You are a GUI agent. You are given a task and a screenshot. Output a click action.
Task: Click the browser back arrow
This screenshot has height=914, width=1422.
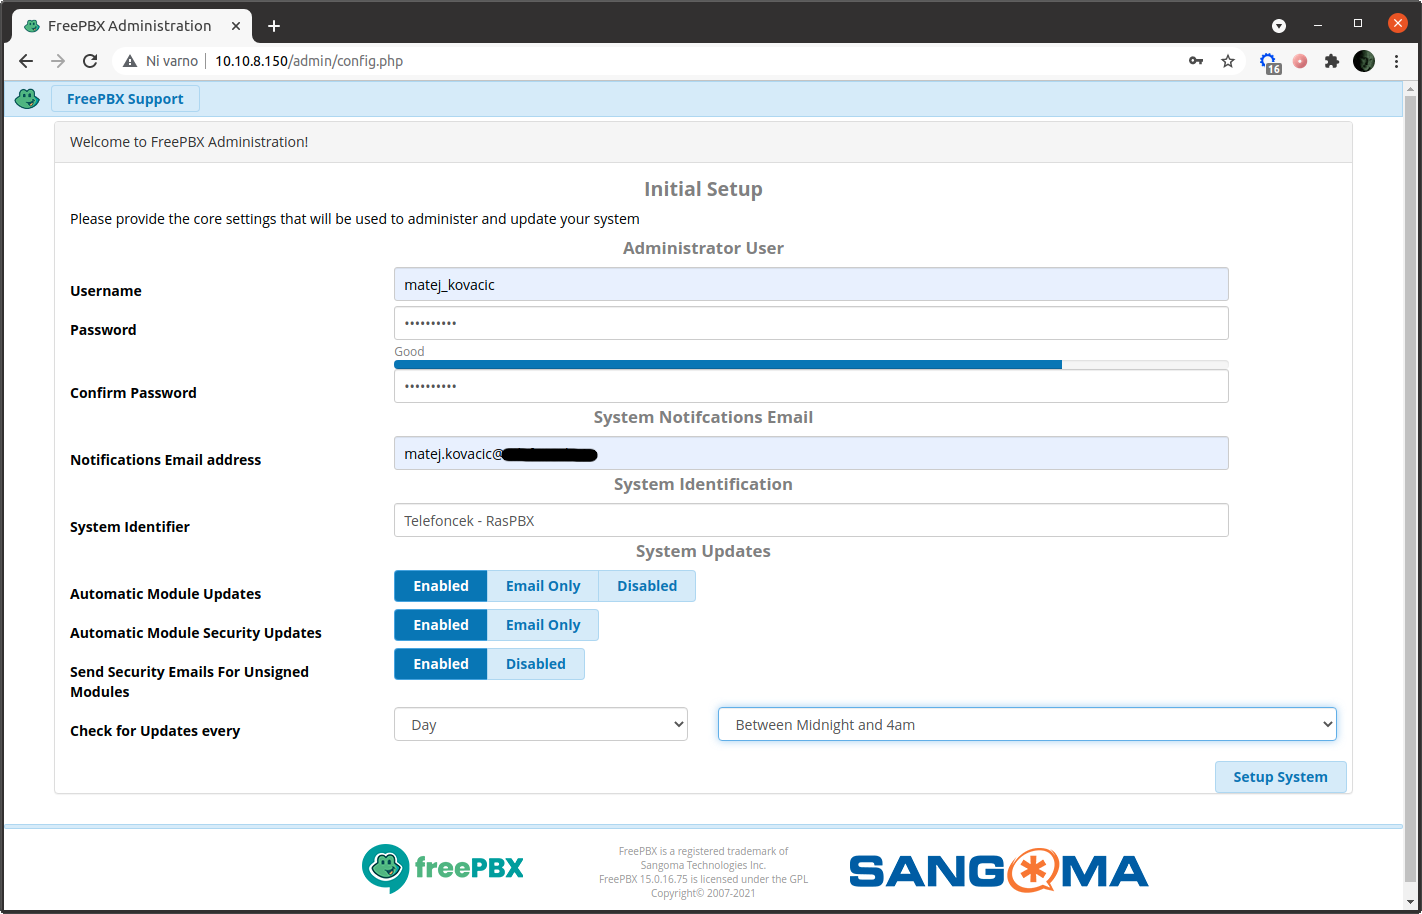(x=26, y=61)
